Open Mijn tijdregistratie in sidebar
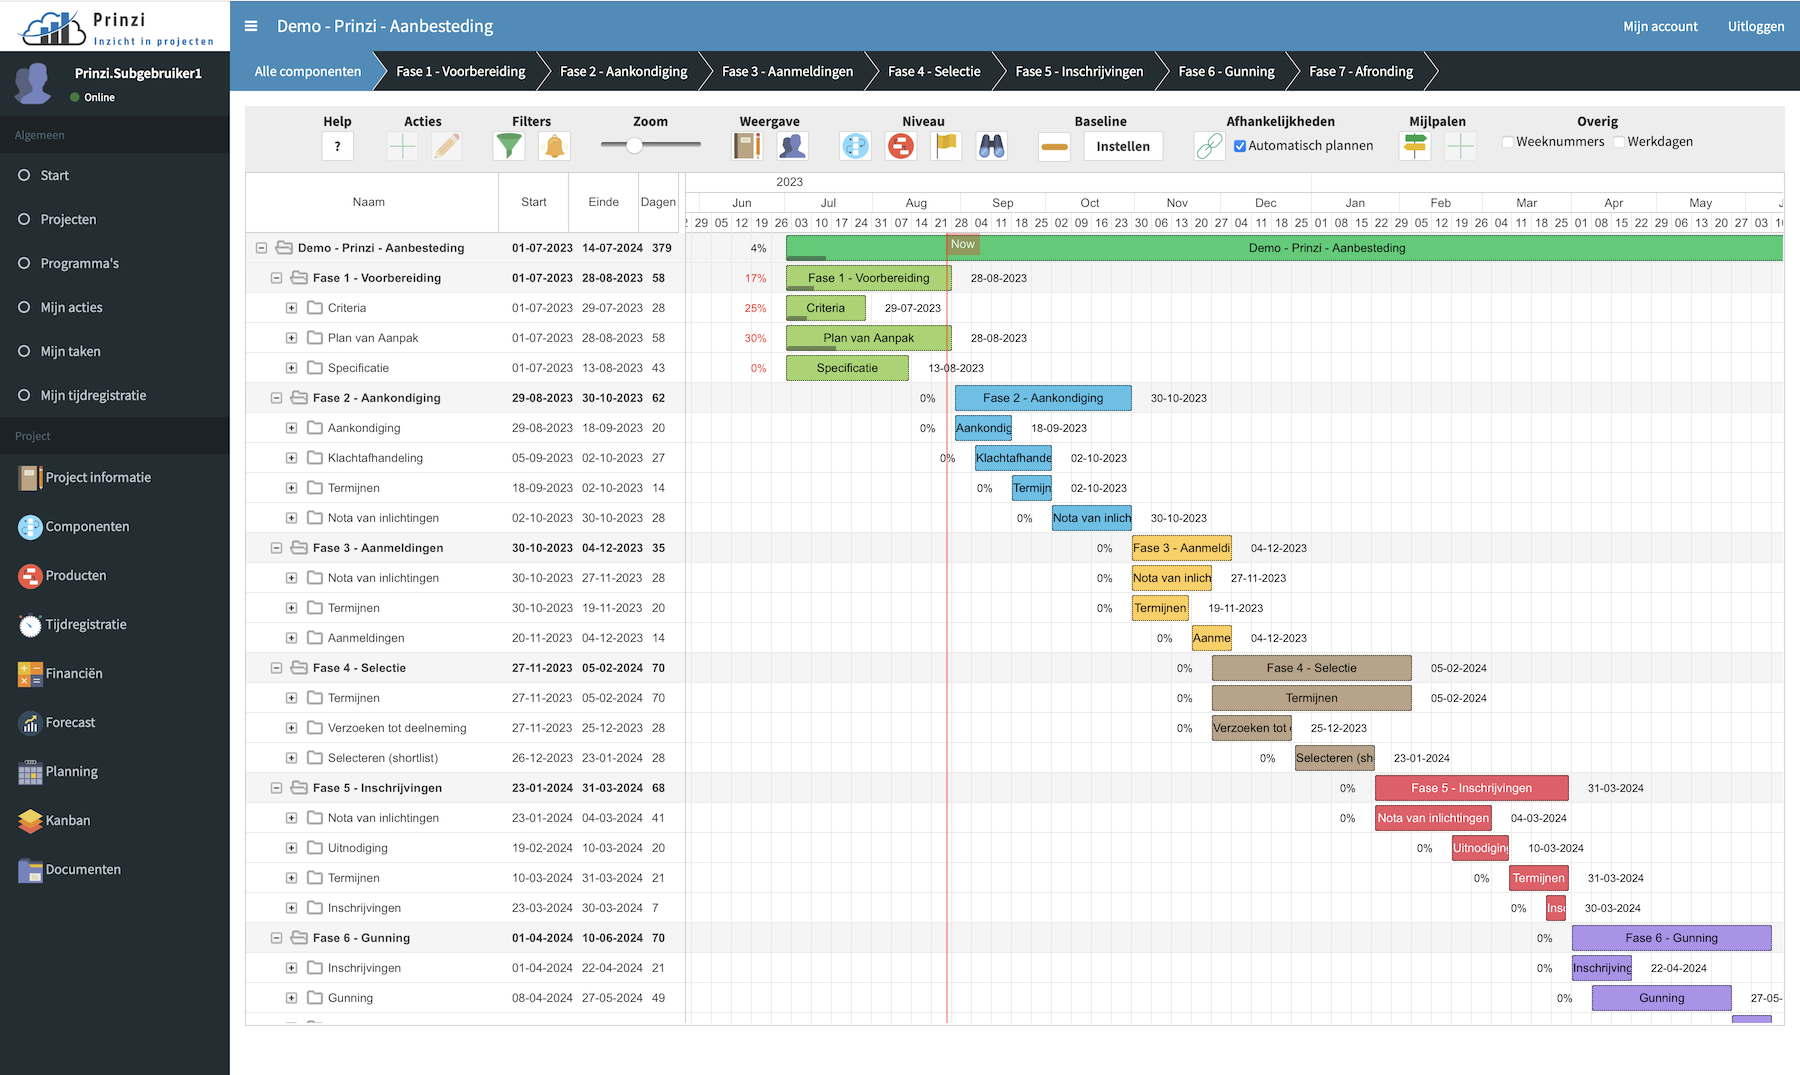1800x1075 pixels. pos(115,395)
